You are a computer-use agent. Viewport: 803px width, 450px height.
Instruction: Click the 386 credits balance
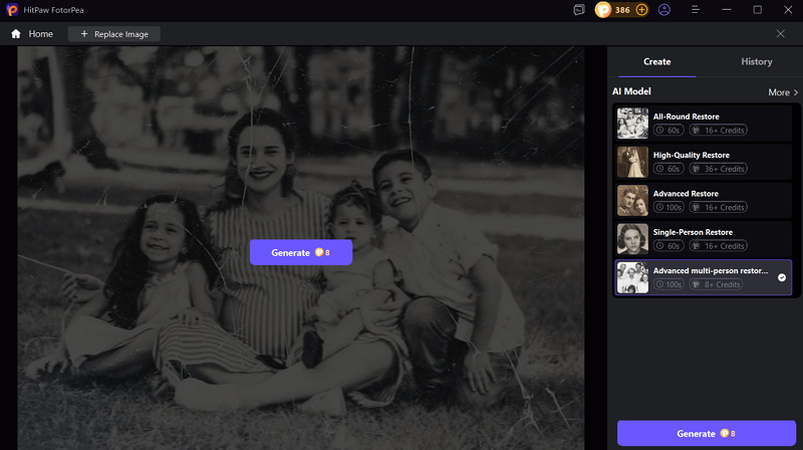pos(622,10)
